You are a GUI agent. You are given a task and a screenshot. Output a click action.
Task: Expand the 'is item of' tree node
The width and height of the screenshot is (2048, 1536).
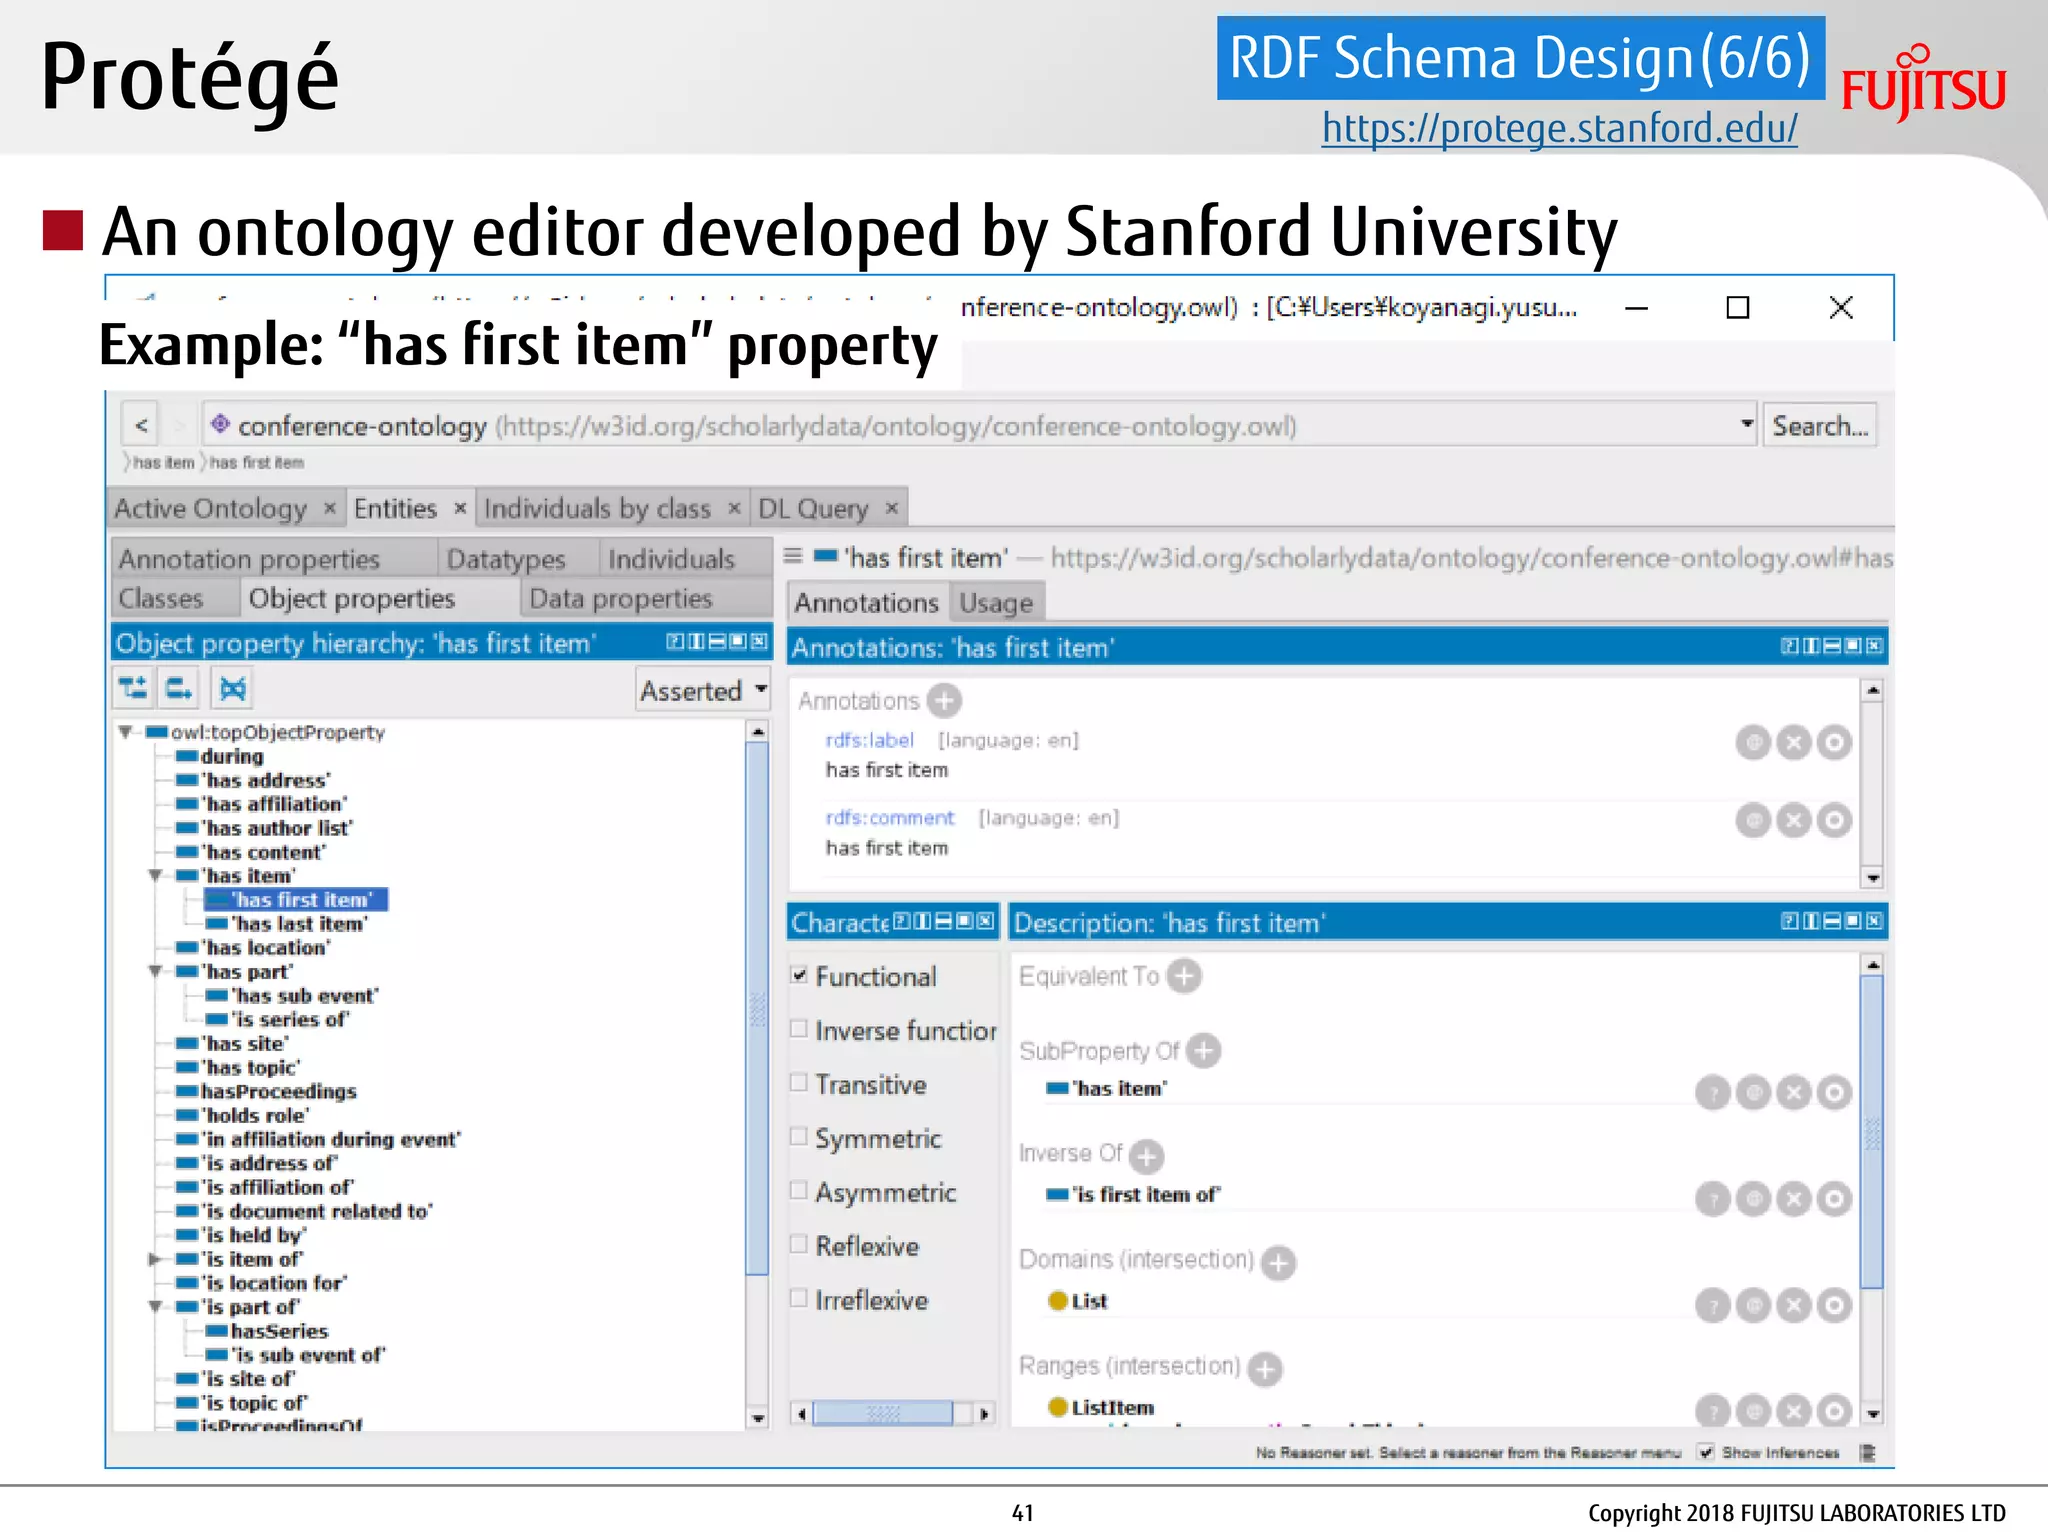pyautogui.click(x=155, y=1259)
